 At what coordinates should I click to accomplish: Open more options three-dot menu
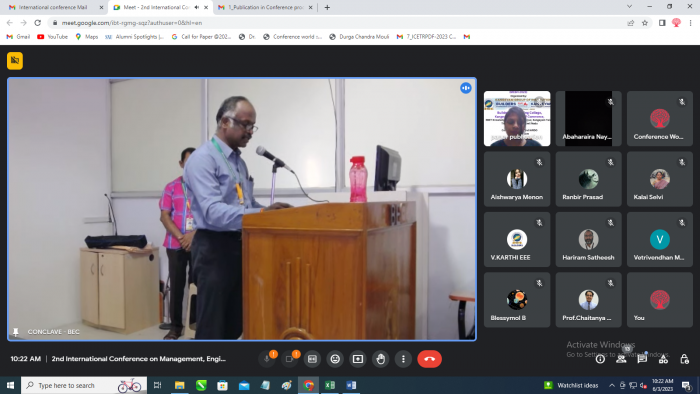pos(403,359)
